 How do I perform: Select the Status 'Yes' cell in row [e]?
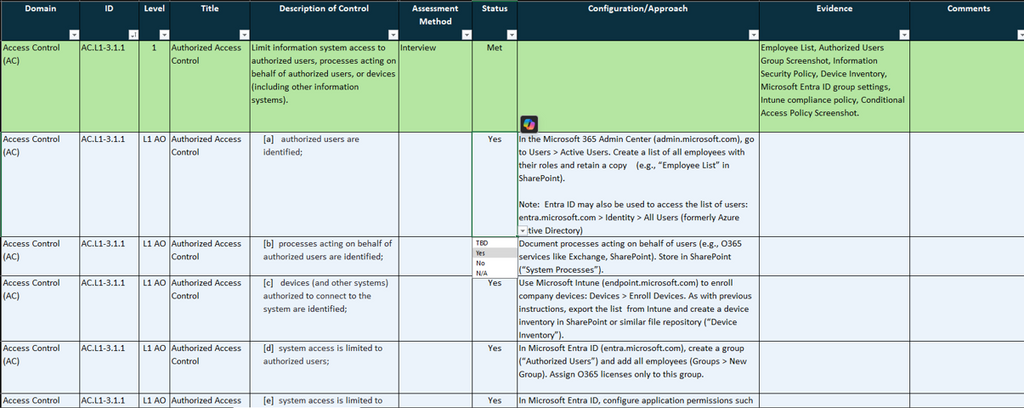pos(494,401)
